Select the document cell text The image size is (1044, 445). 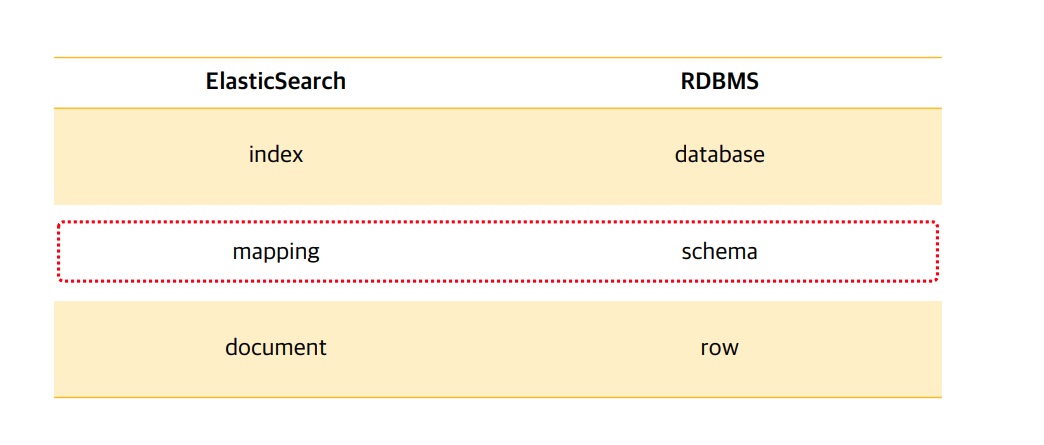tap(276, 347)
